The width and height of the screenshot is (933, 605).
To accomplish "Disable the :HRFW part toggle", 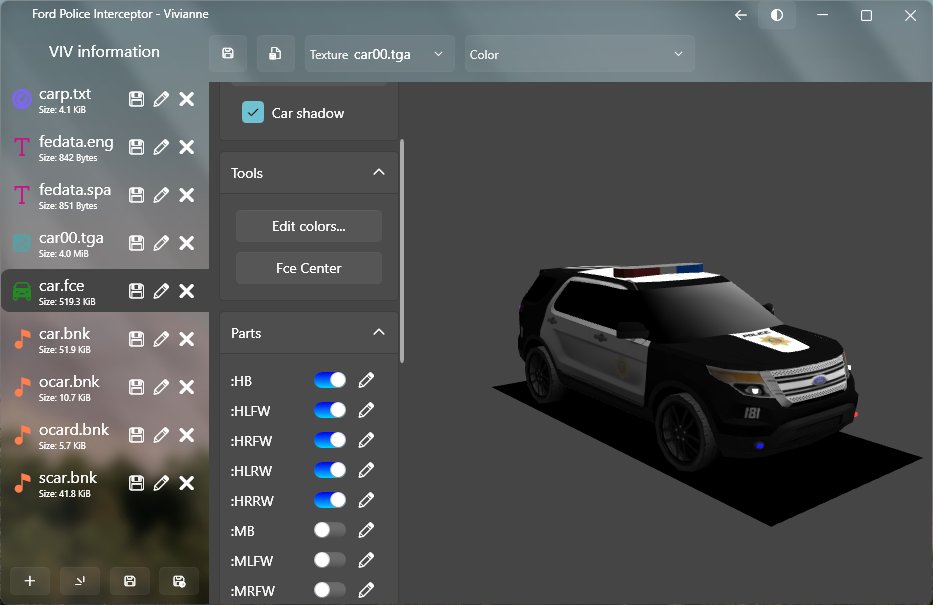I will pos(330,440).
